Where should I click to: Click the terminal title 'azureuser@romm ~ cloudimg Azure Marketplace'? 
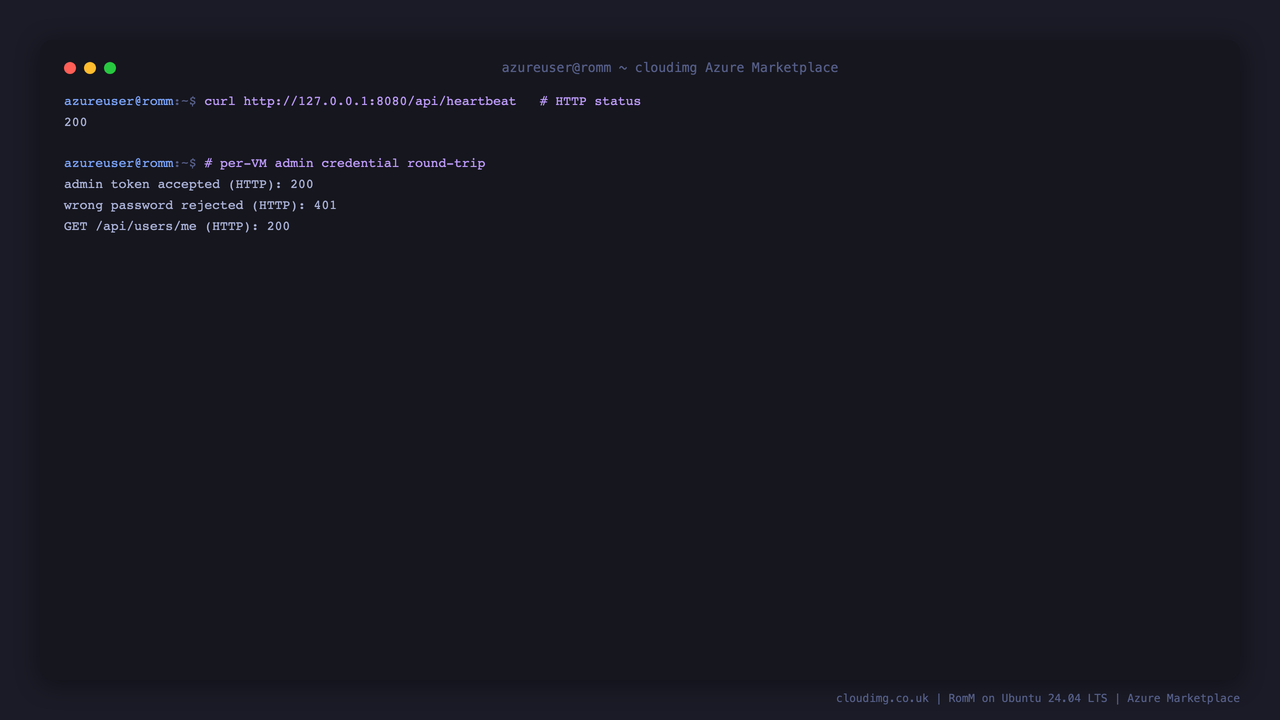pyautogui.click(x=670, y=68)
